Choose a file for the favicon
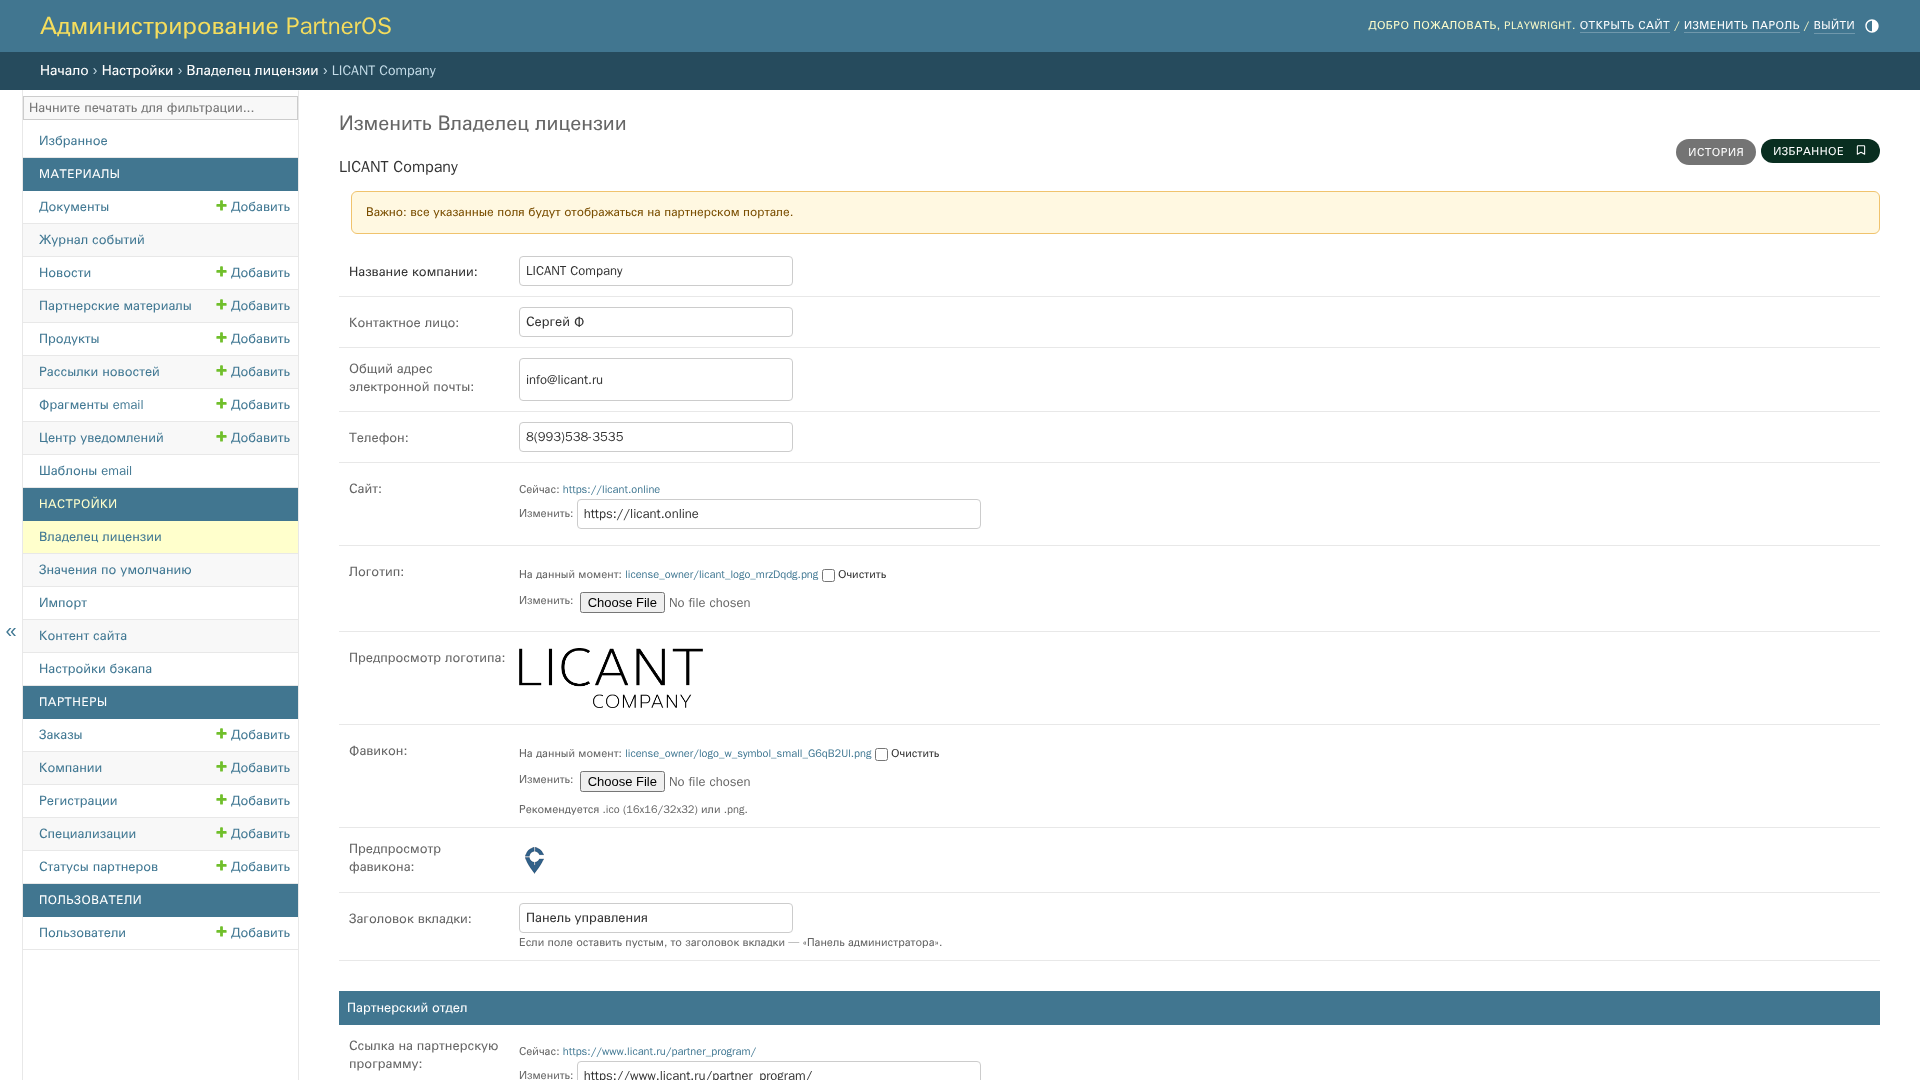Image resolution: width=1920 pixels, height=1080 pixels. 622,782
